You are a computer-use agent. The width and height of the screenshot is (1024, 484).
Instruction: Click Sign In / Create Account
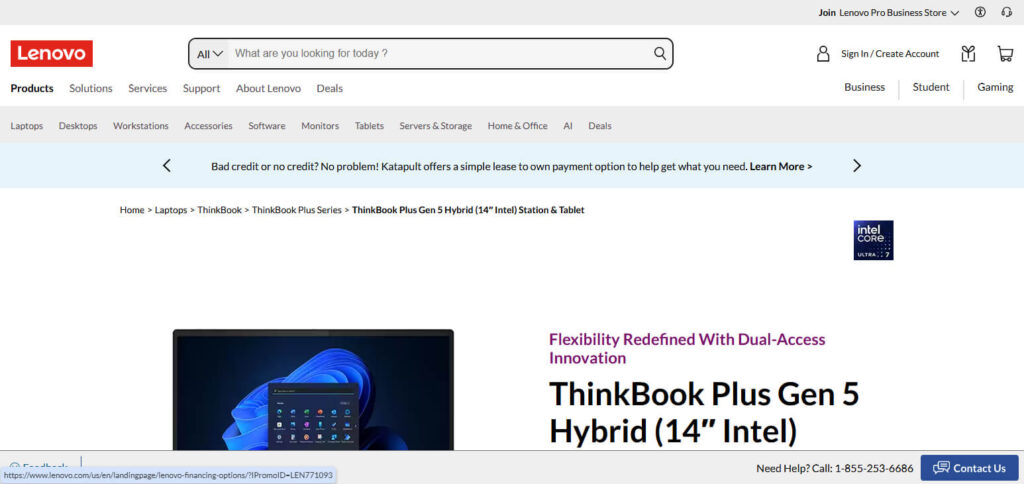(x=889, y=54)
